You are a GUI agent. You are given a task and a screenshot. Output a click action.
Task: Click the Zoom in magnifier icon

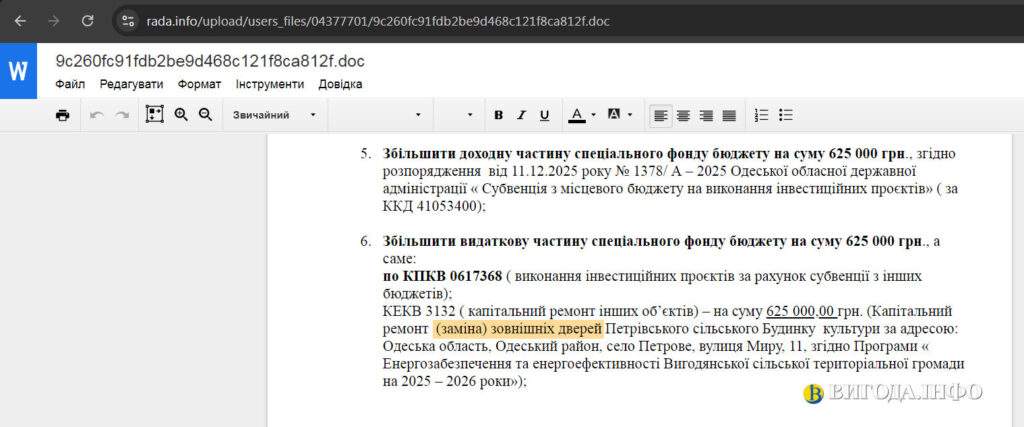tap(181, 115)
